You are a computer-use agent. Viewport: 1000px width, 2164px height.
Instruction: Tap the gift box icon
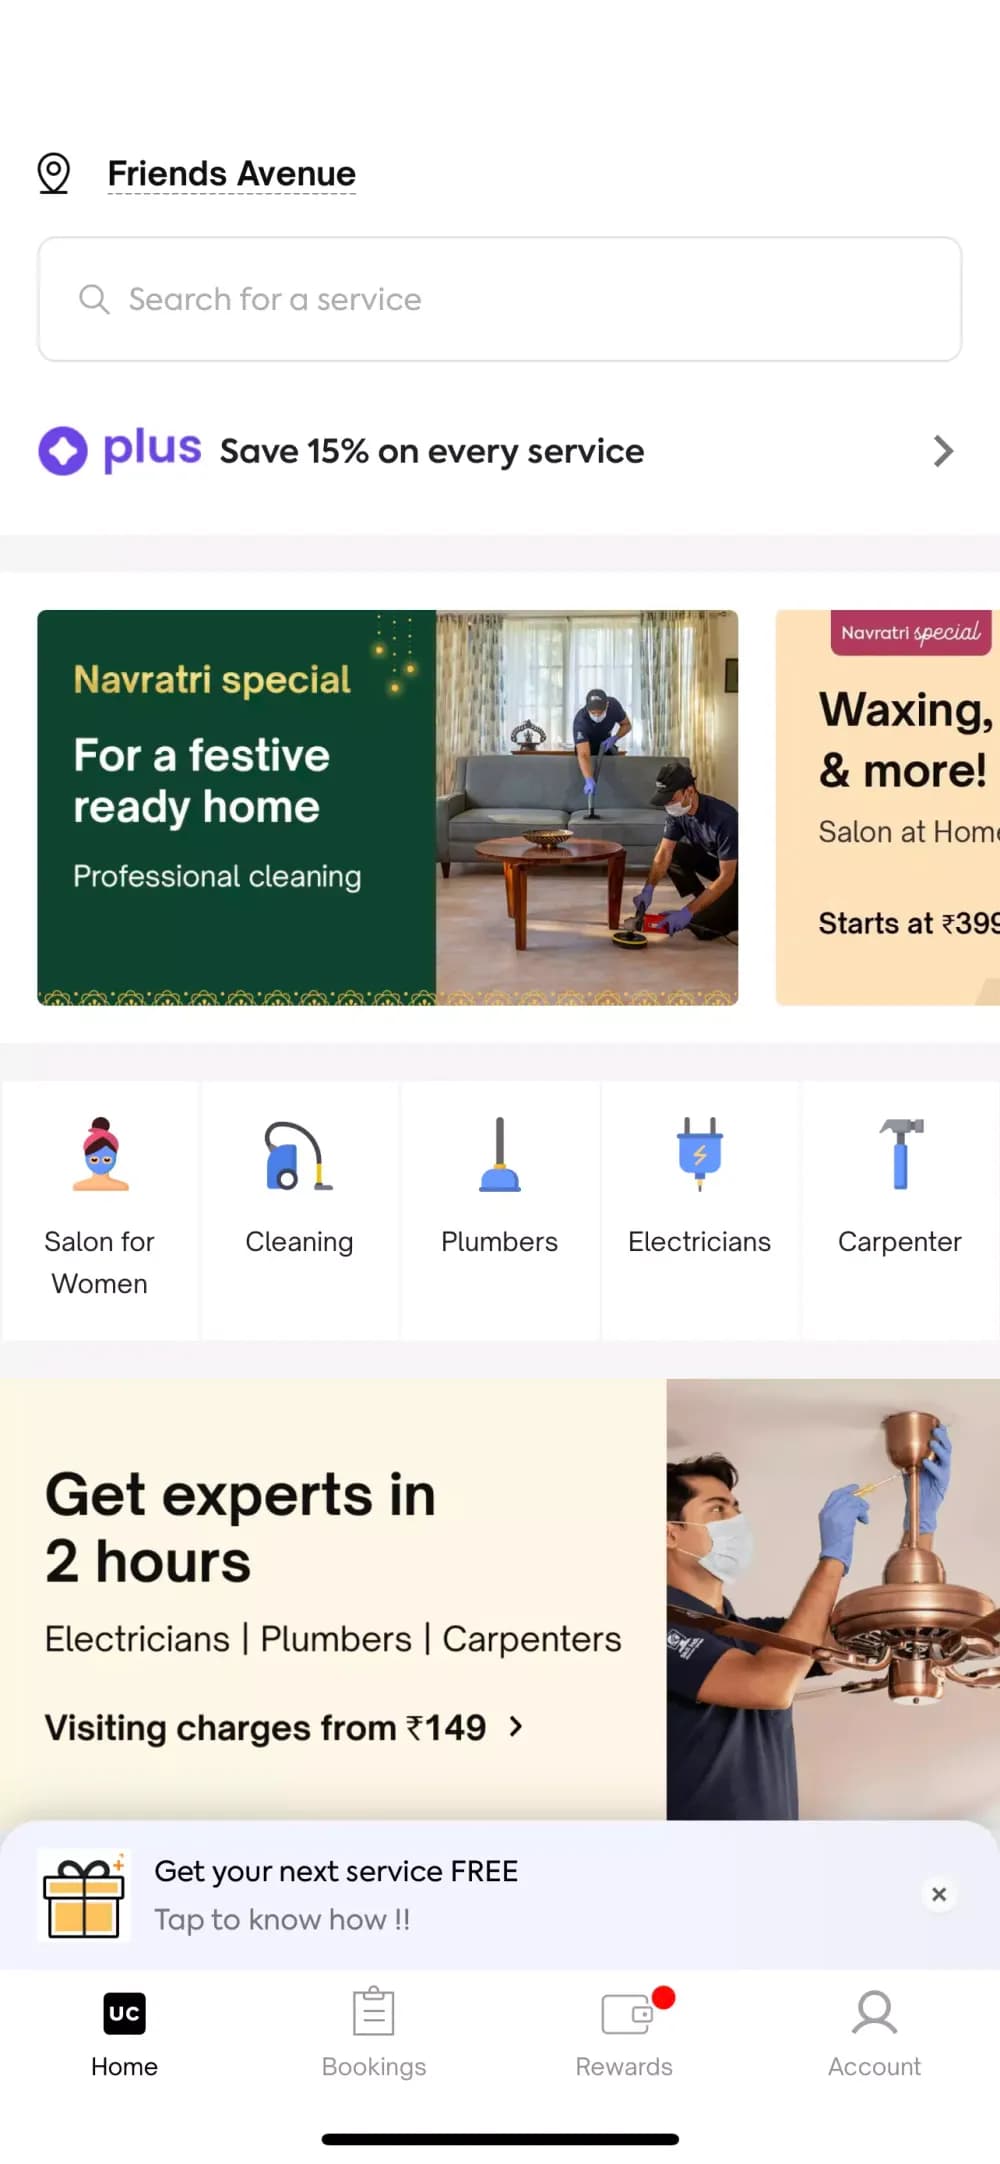pos(84,1895)
